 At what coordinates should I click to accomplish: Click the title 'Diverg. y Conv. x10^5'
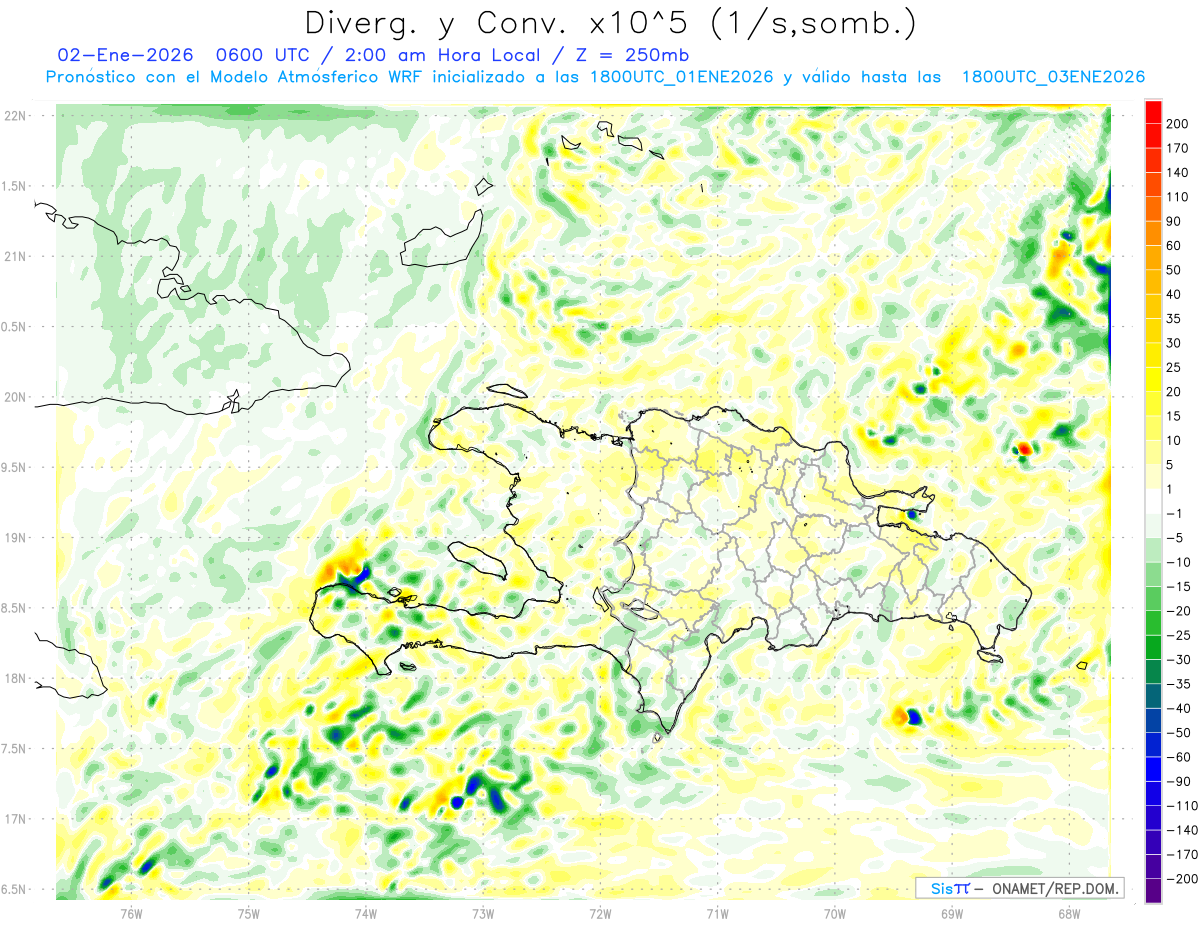pos(493,22)
